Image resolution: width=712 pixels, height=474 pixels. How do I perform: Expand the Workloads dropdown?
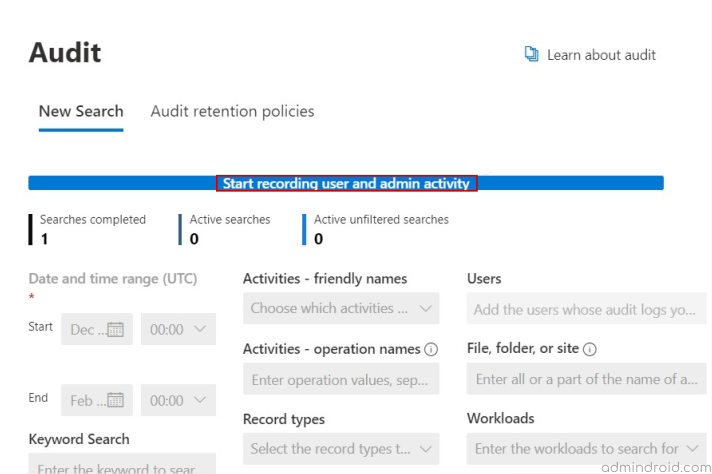[586, 449]
